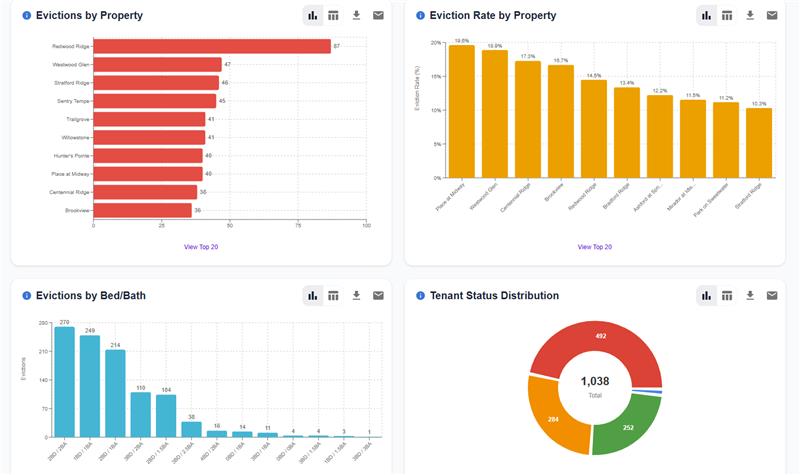Click the Redwood Ridge bar with 87 evictions

point(212,47)
